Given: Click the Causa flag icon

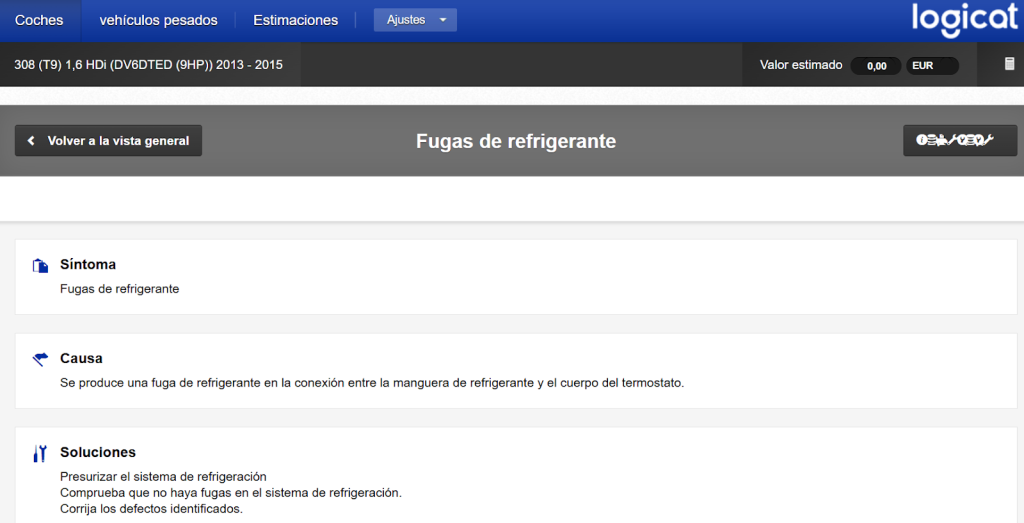Looking at the screenshot, I should pos(40,359).
